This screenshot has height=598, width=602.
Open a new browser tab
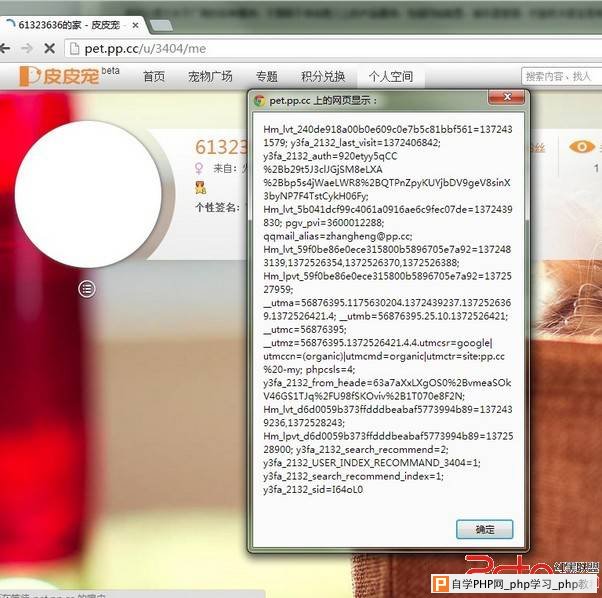[161, 25]
